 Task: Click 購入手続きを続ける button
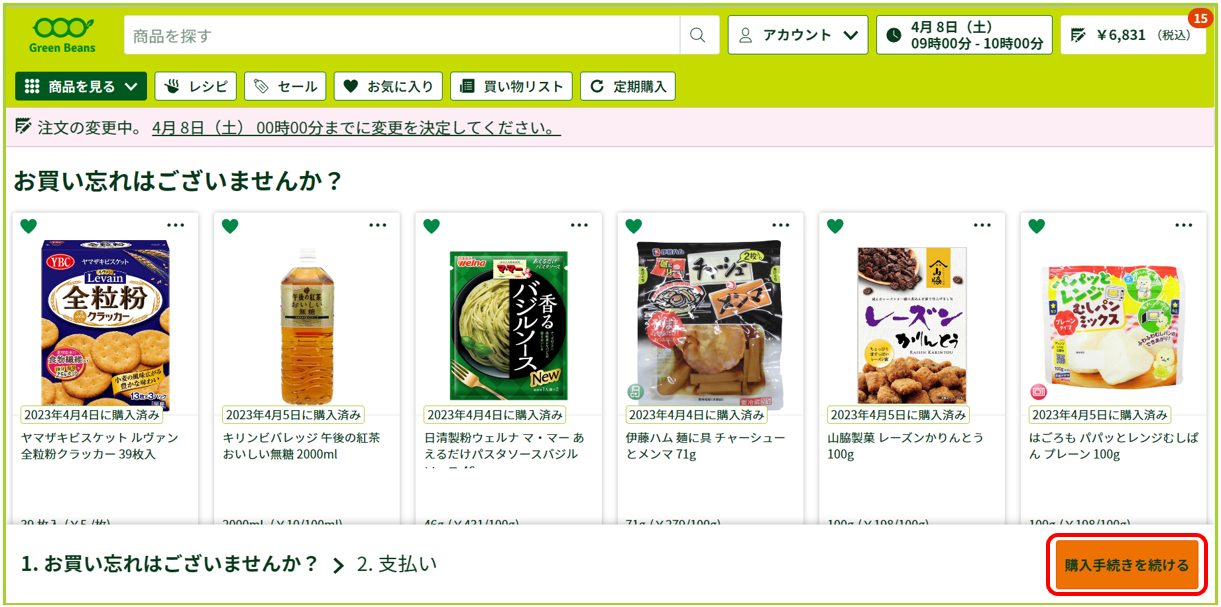(x=1127, y=565)
